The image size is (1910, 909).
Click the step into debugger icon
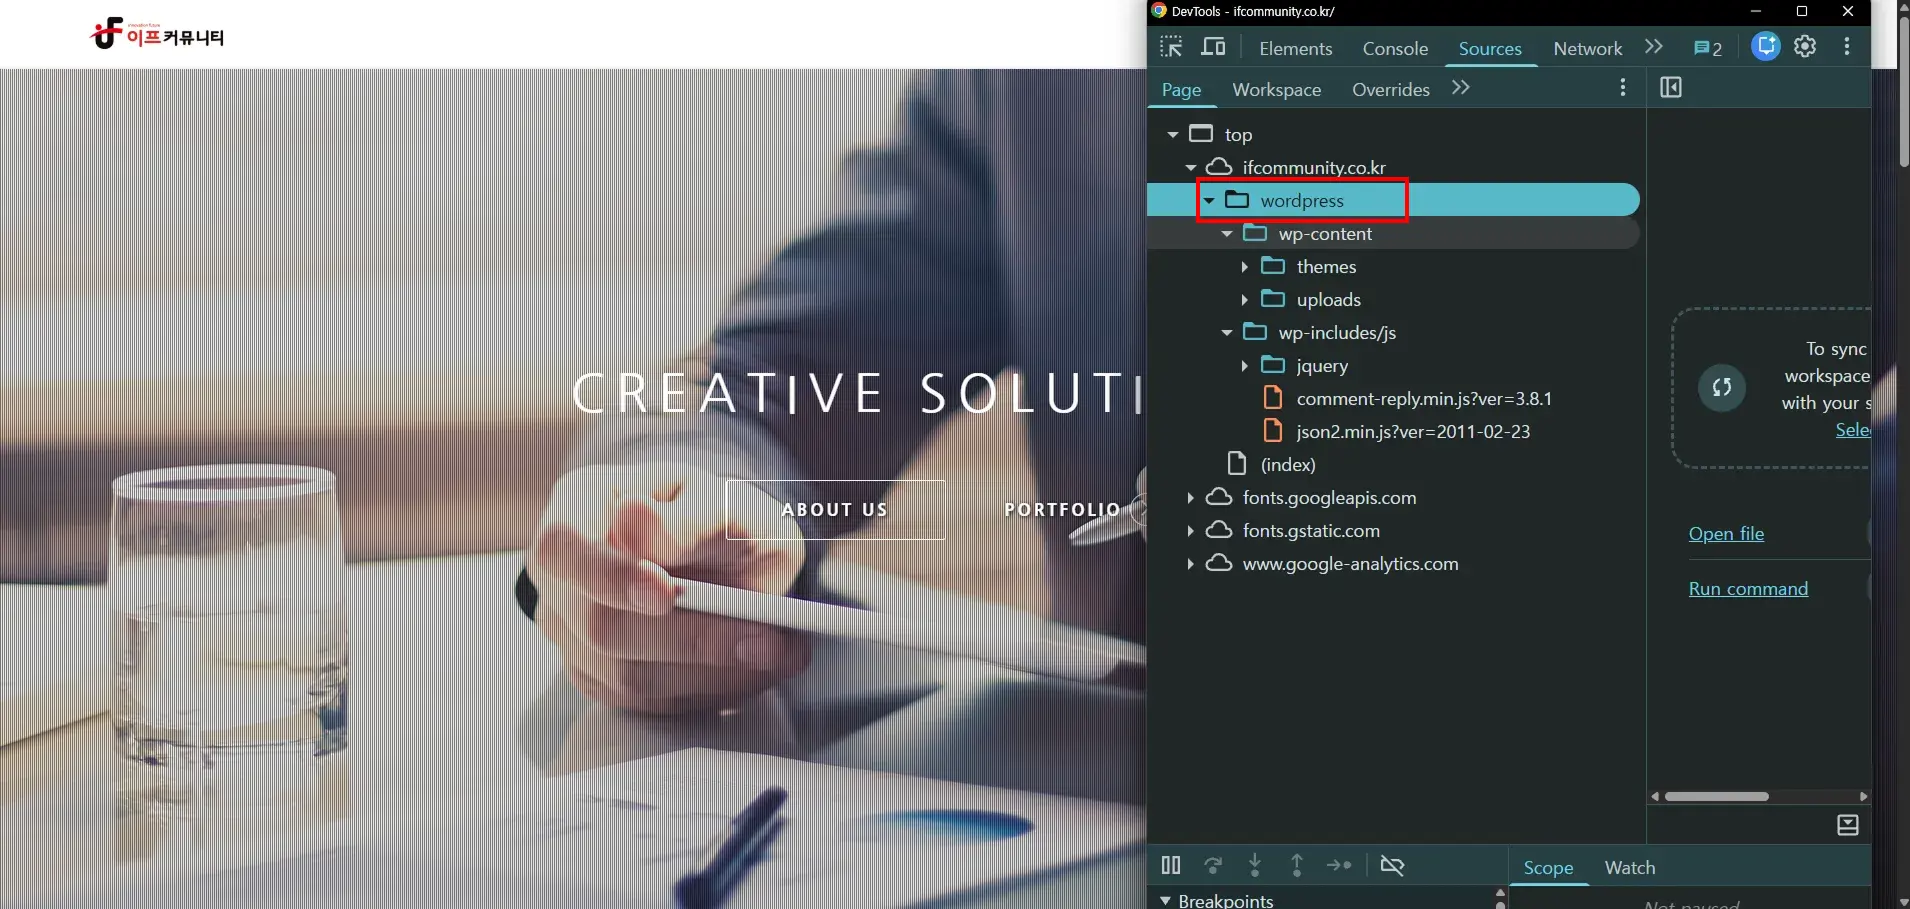tap(1255, 865)
